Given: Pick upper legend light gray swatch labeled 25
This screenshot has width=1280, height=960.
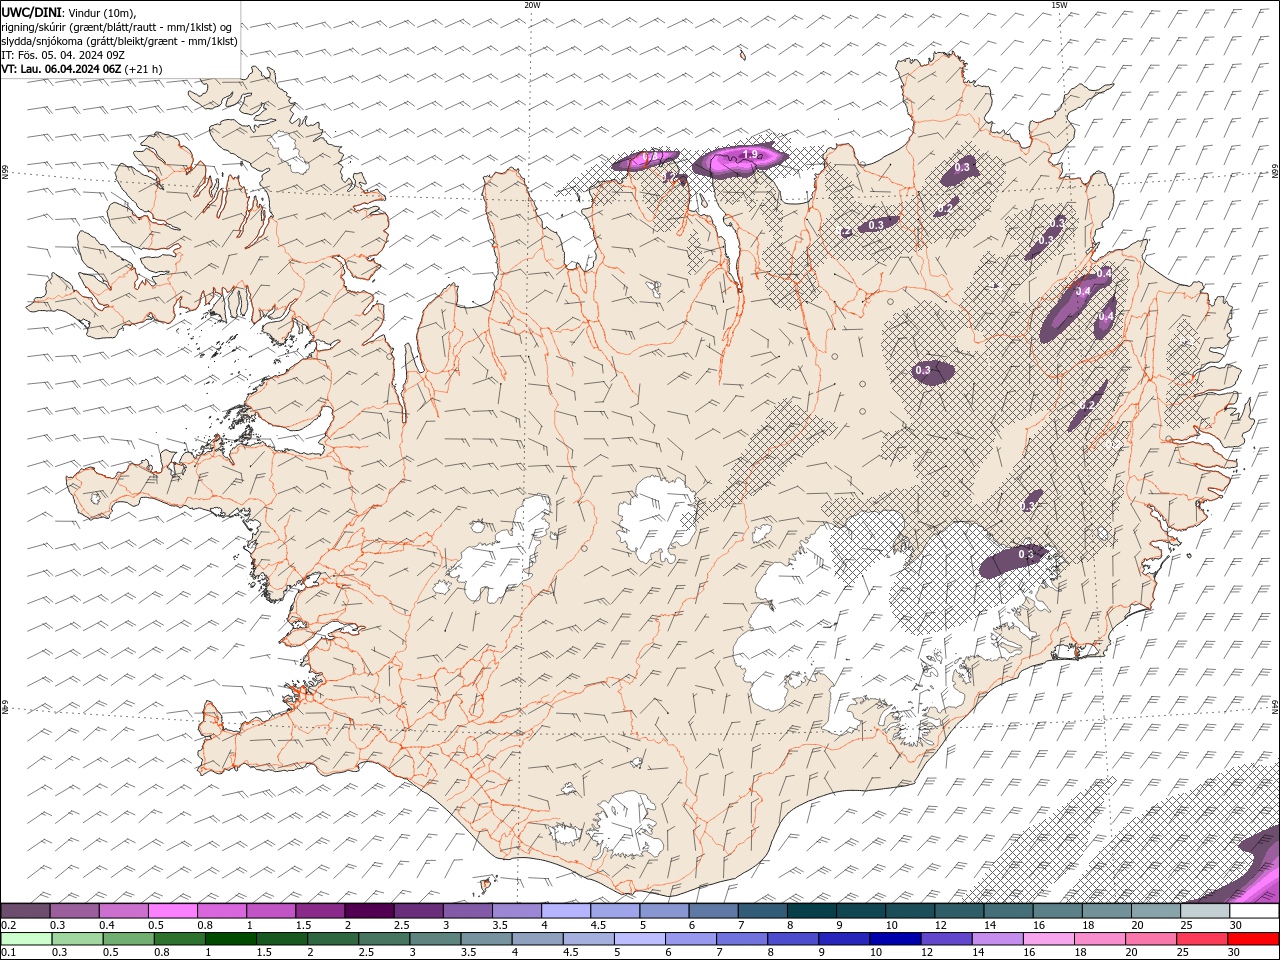Looking at the screenshot, I should (x=1205, y=911).
